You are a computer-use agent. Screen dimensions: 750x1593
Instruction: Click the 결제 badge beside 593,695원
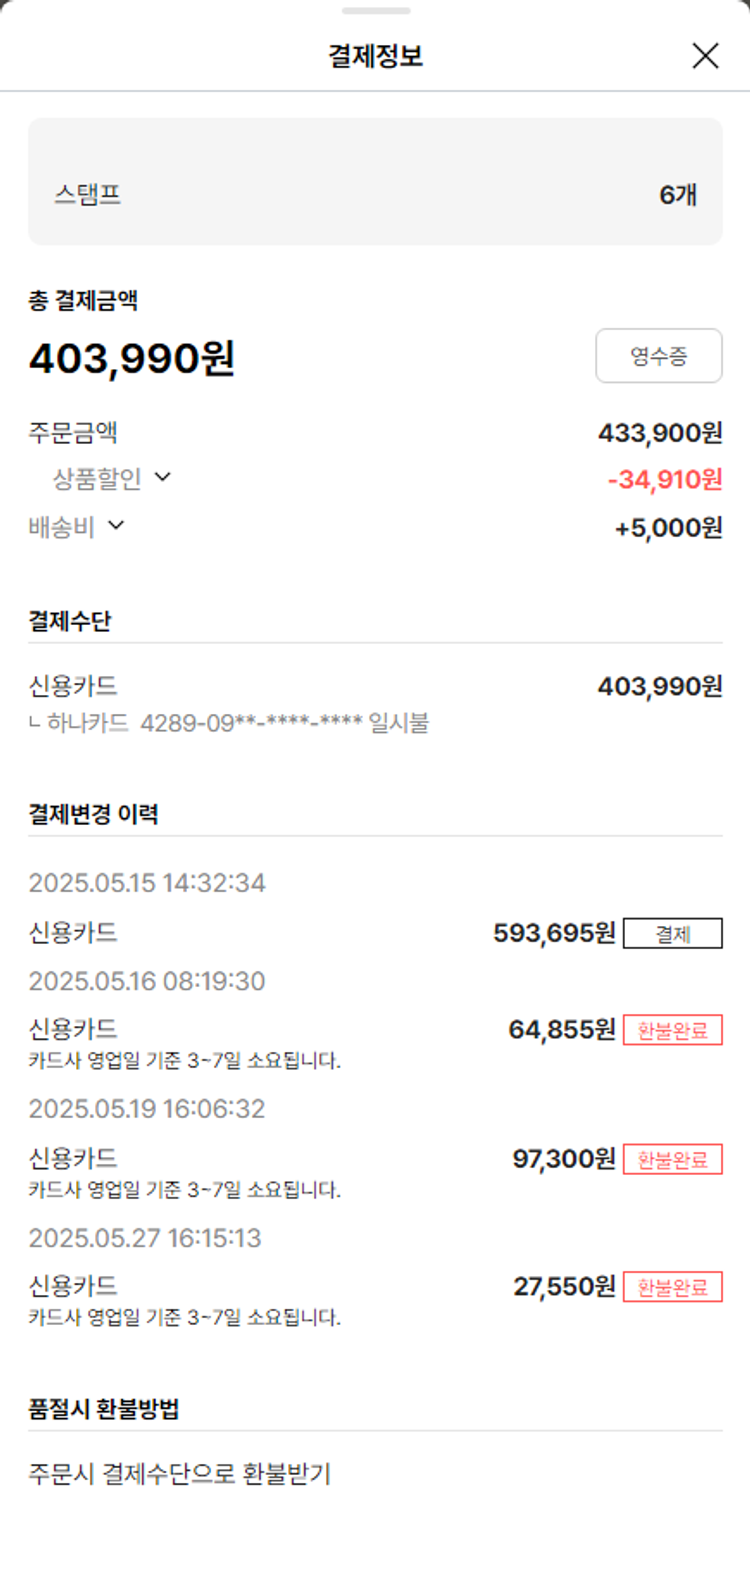pos(672,934)
